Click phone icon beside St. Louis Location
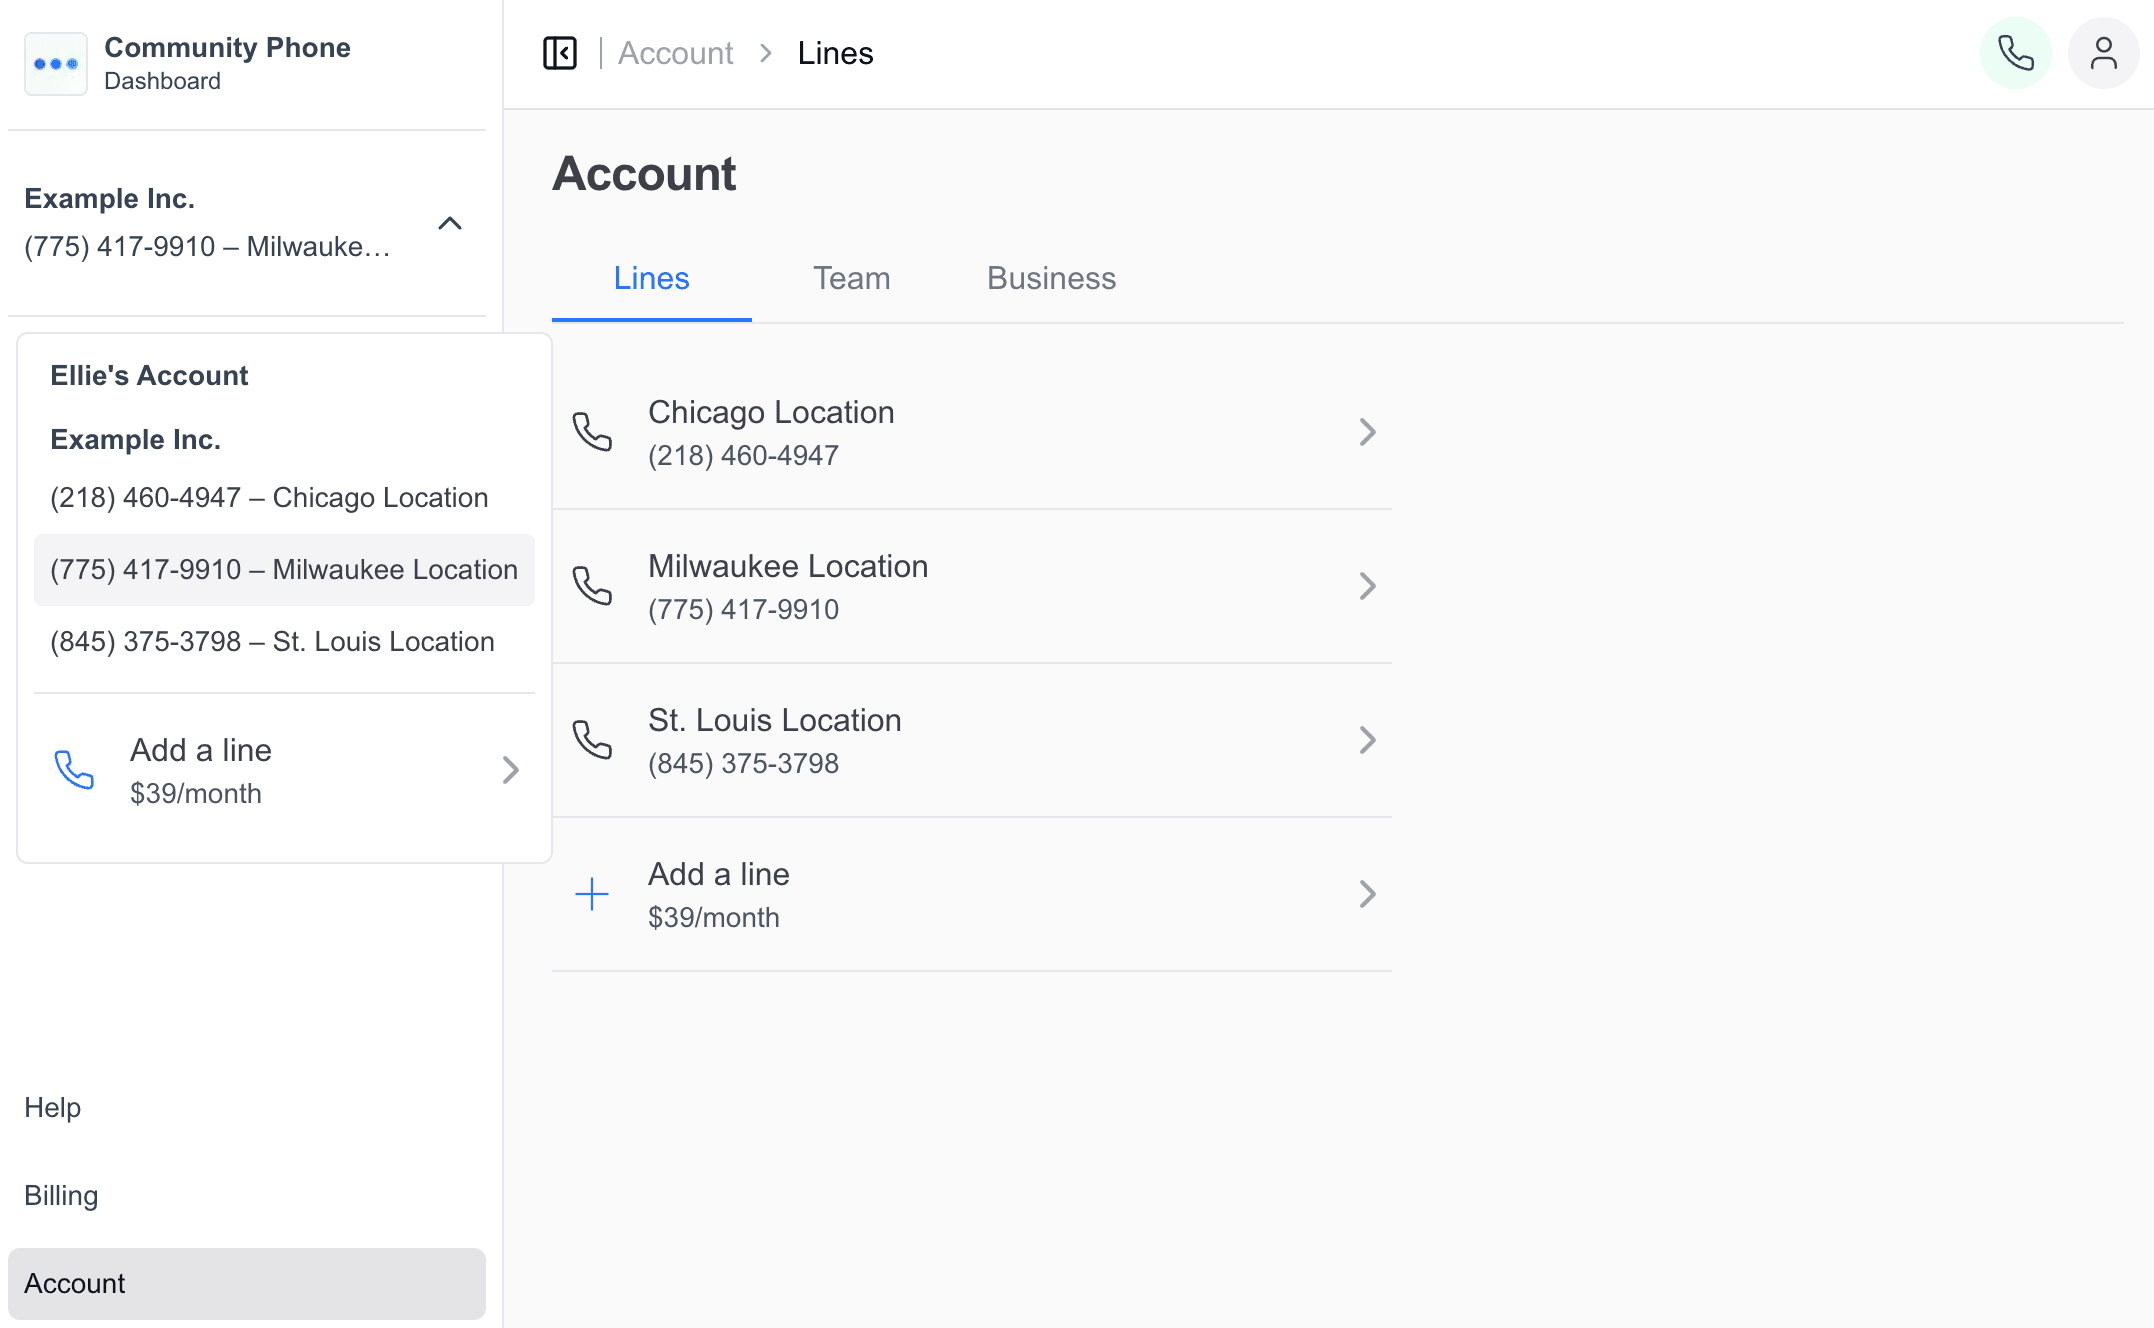This screenshot has width=2154, height=1328. pyautogui.click(x=592, y=740)
